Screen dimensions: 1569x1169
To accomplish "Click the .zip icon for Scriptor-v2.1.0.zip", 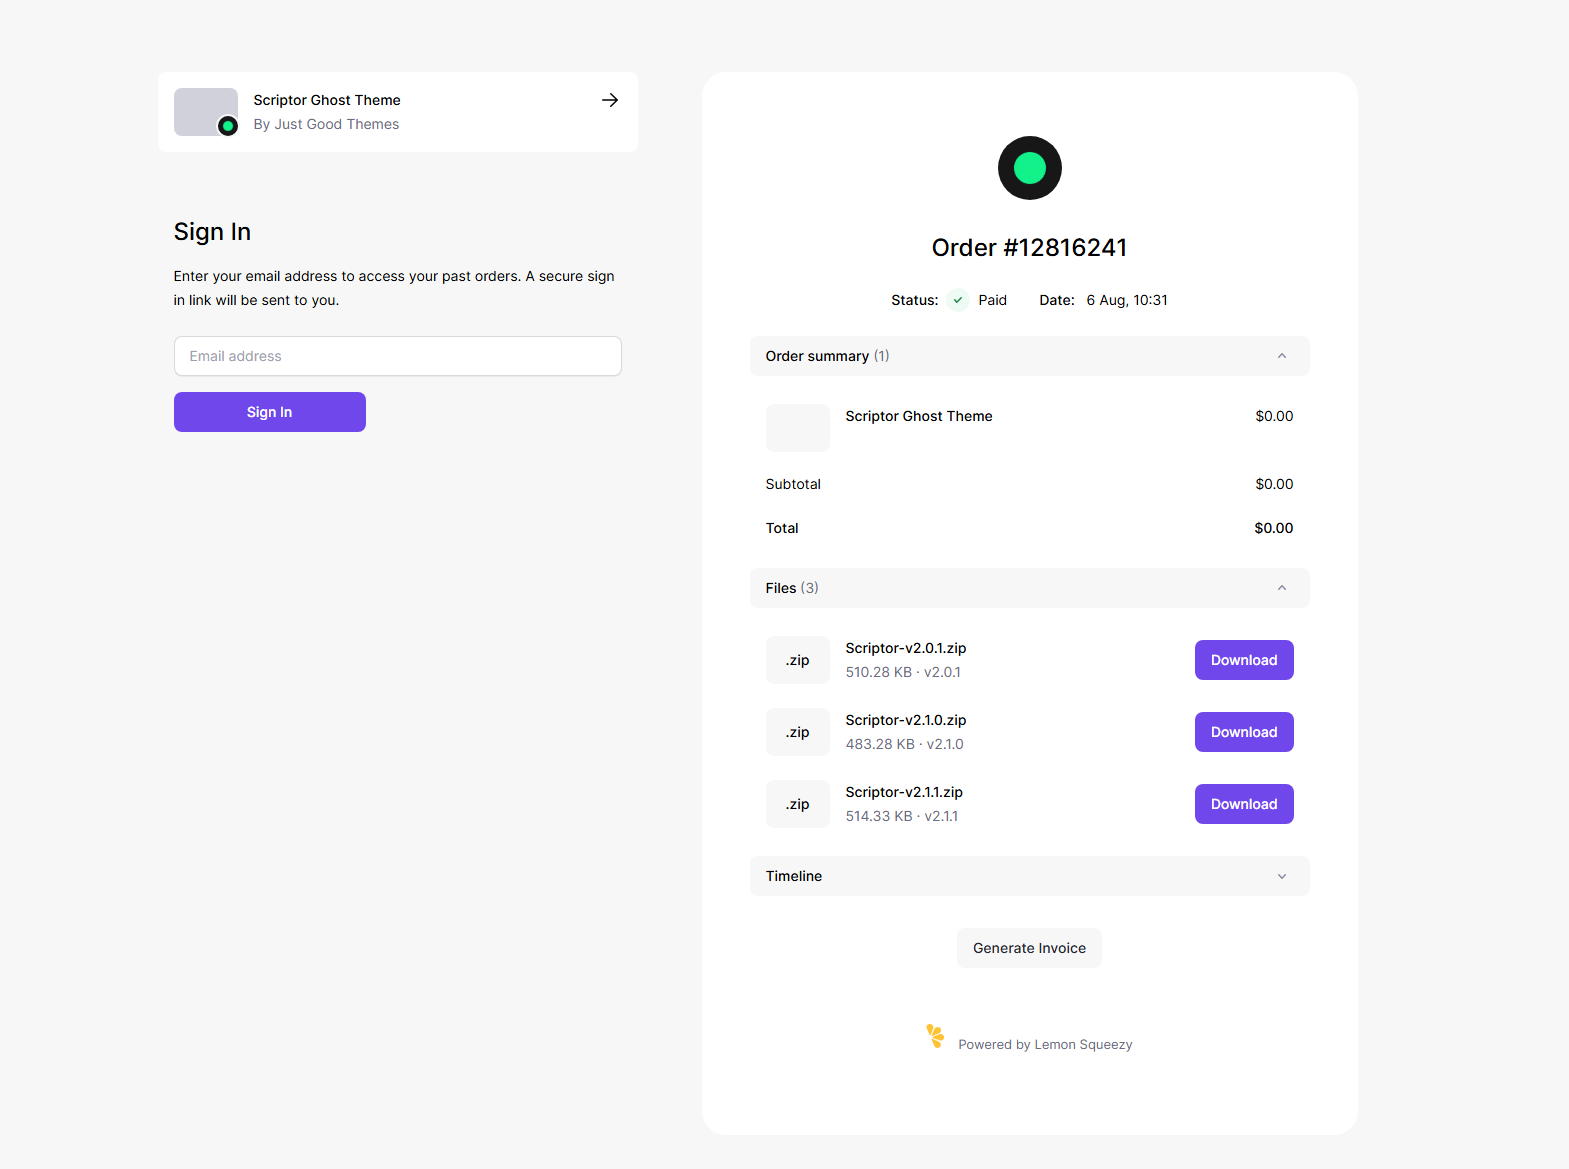I will click(798, 732).
